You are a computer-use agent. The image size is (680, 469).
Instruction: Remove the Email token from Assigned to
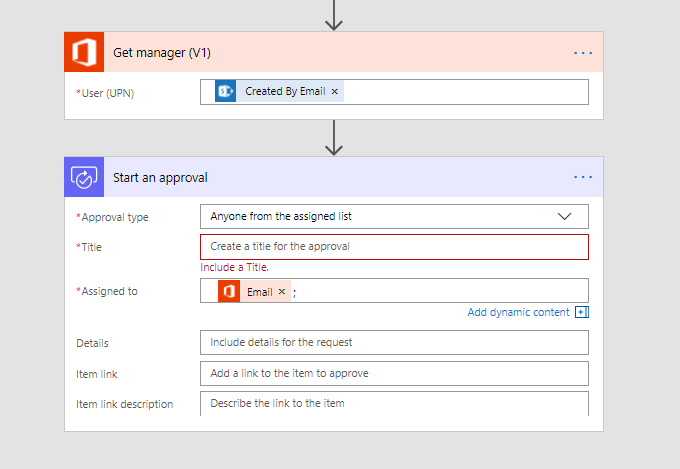281,292
